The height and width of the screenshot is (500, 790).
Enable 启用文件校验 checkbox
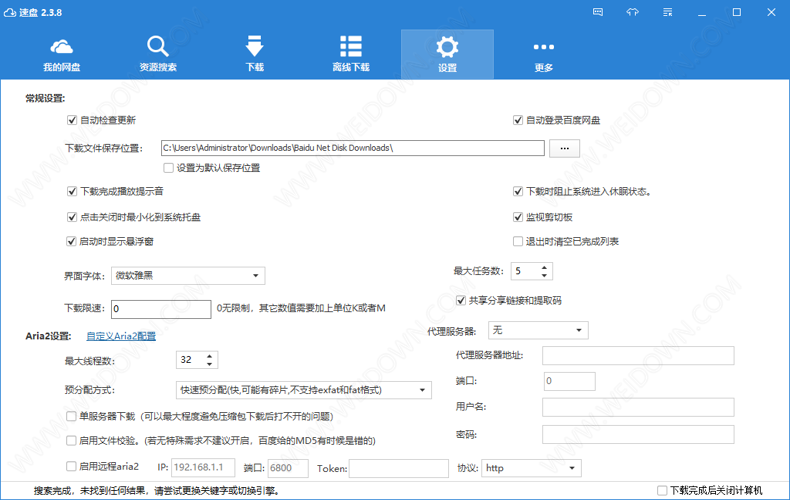coord(72,441)
